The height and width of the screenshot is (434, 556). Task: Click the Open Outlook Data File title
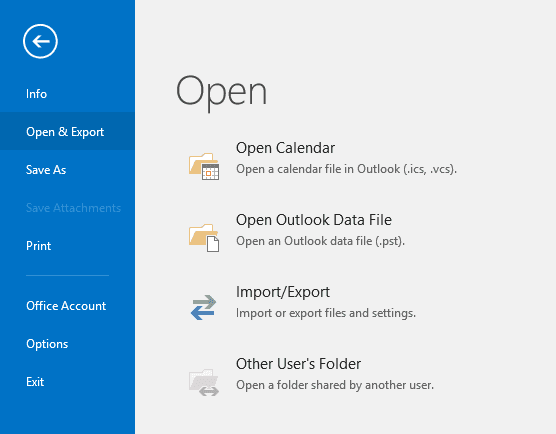(x=314, y=220)
